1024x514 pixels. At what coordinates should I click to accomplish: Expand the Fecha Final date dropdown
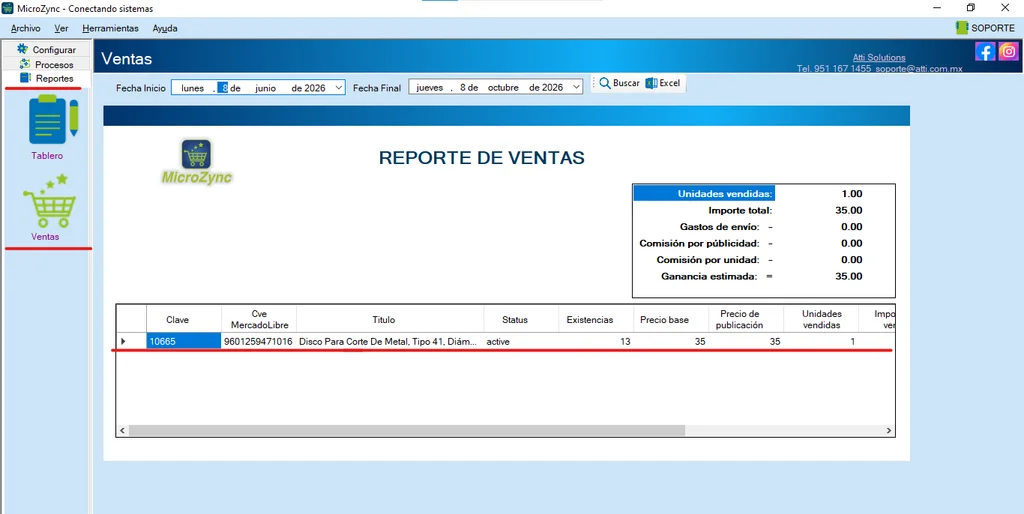coord(576,88)
